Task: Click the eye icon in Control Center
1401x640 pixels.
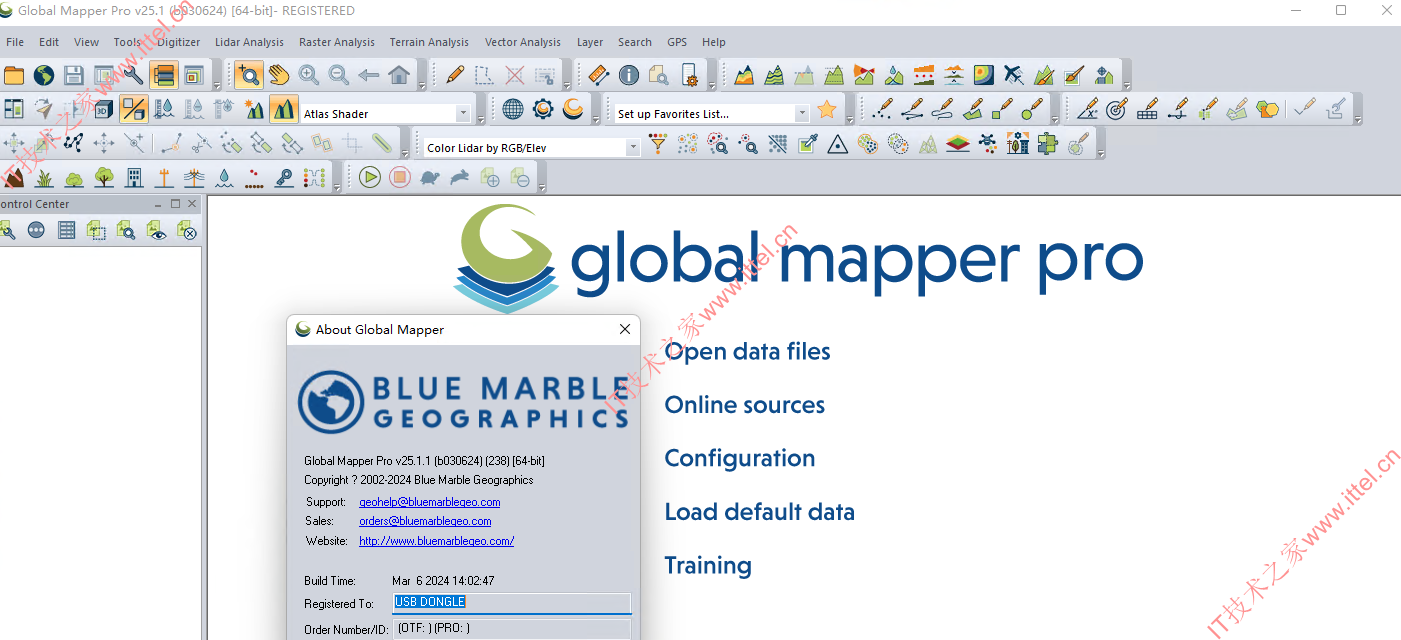Action: tap(157, 231)
